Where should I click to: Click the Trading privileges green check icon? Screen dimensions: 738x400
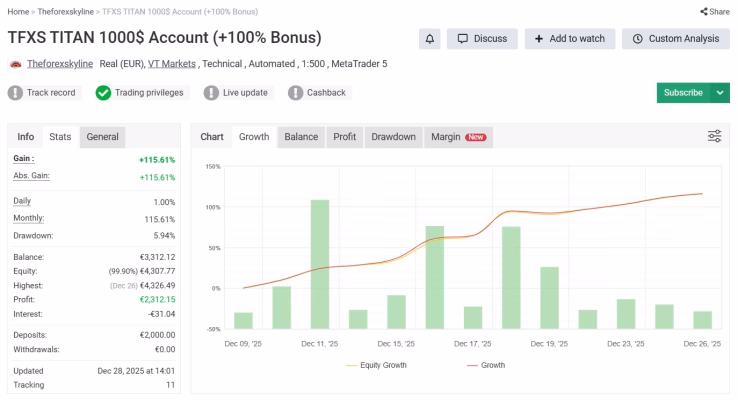[103, 93]
